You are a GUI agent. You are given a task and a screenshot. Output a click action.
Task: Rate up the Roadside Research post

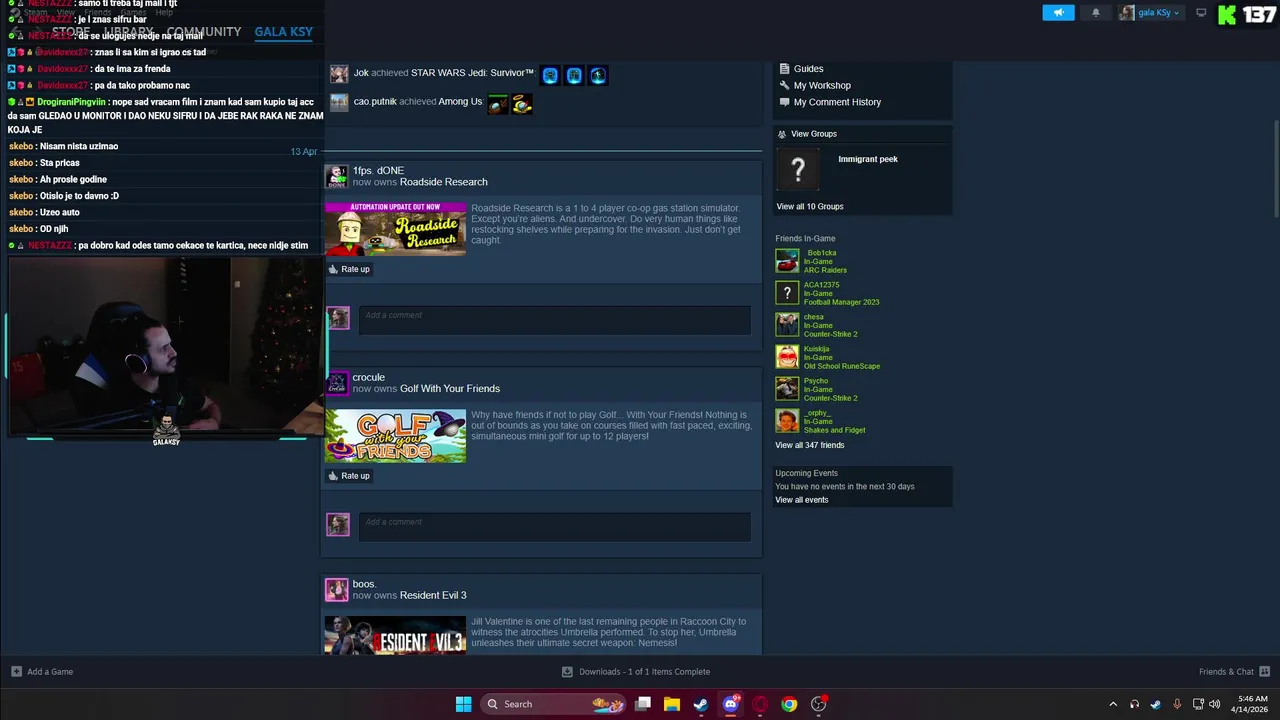click(349, 269)
